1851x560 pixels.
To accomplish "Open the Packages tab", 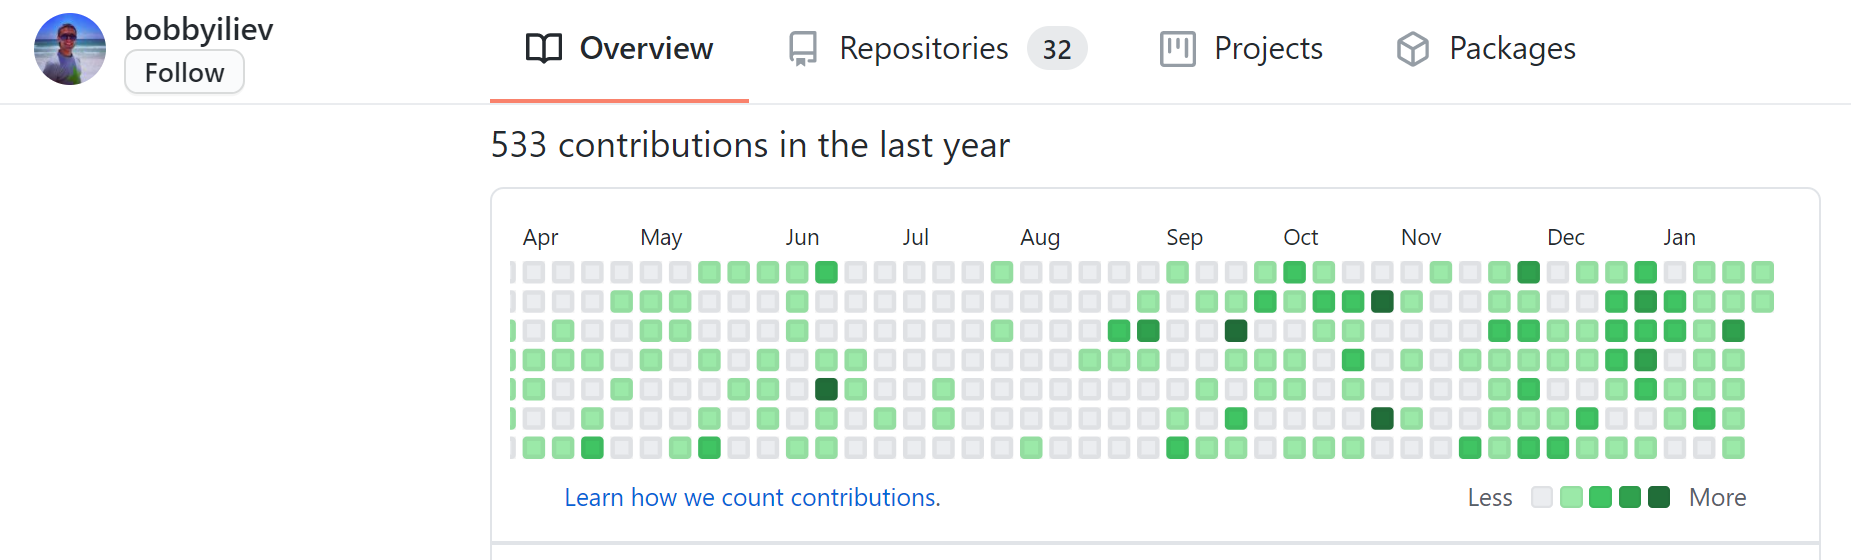I will pyautogui.click(x=1485, y=49).
